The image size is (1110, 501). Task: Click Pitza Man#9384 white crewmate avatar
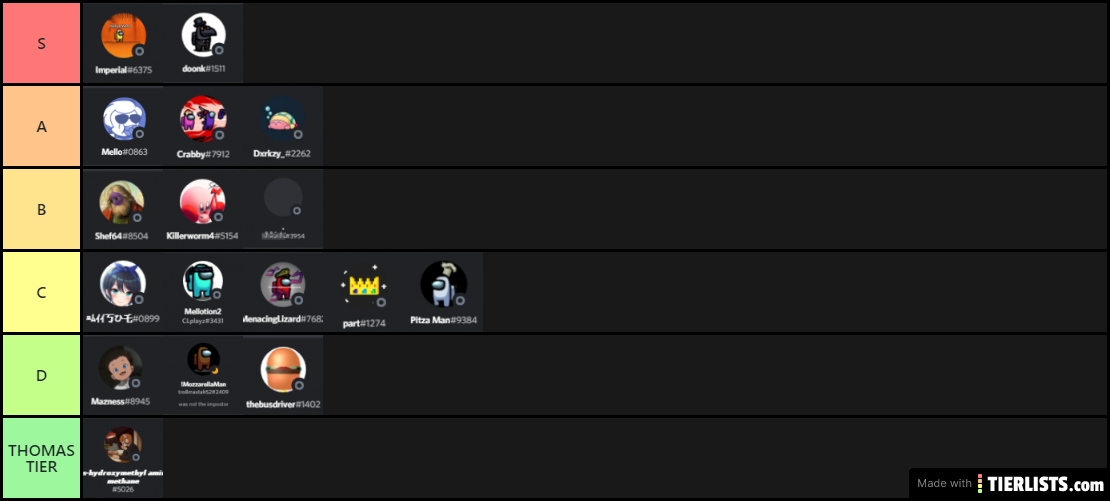(x=443, y=284)
